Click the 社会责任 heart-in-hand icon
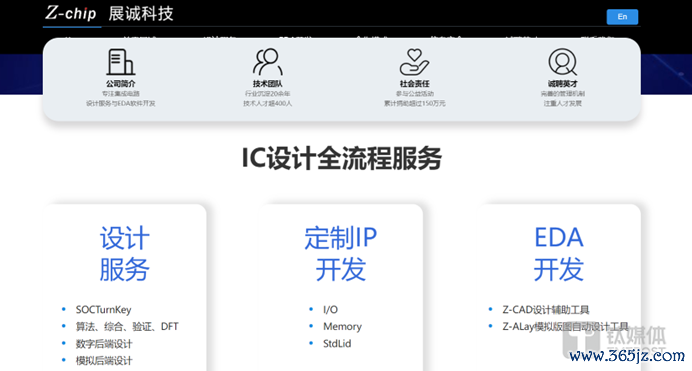The height and width of the screenshot is (371, 692). pyautogui.click(x=414, y=62)
